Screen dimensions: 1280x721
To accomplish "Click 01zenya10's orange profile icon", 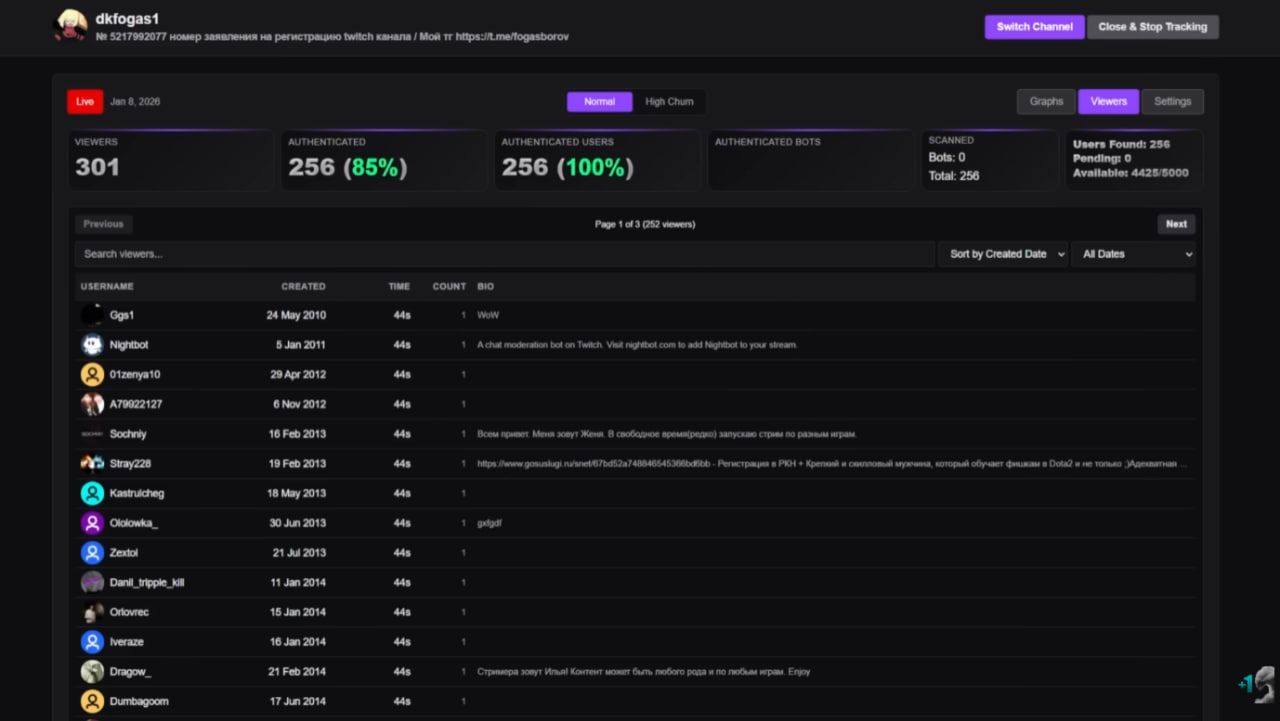I will click(x=92, y=375).
